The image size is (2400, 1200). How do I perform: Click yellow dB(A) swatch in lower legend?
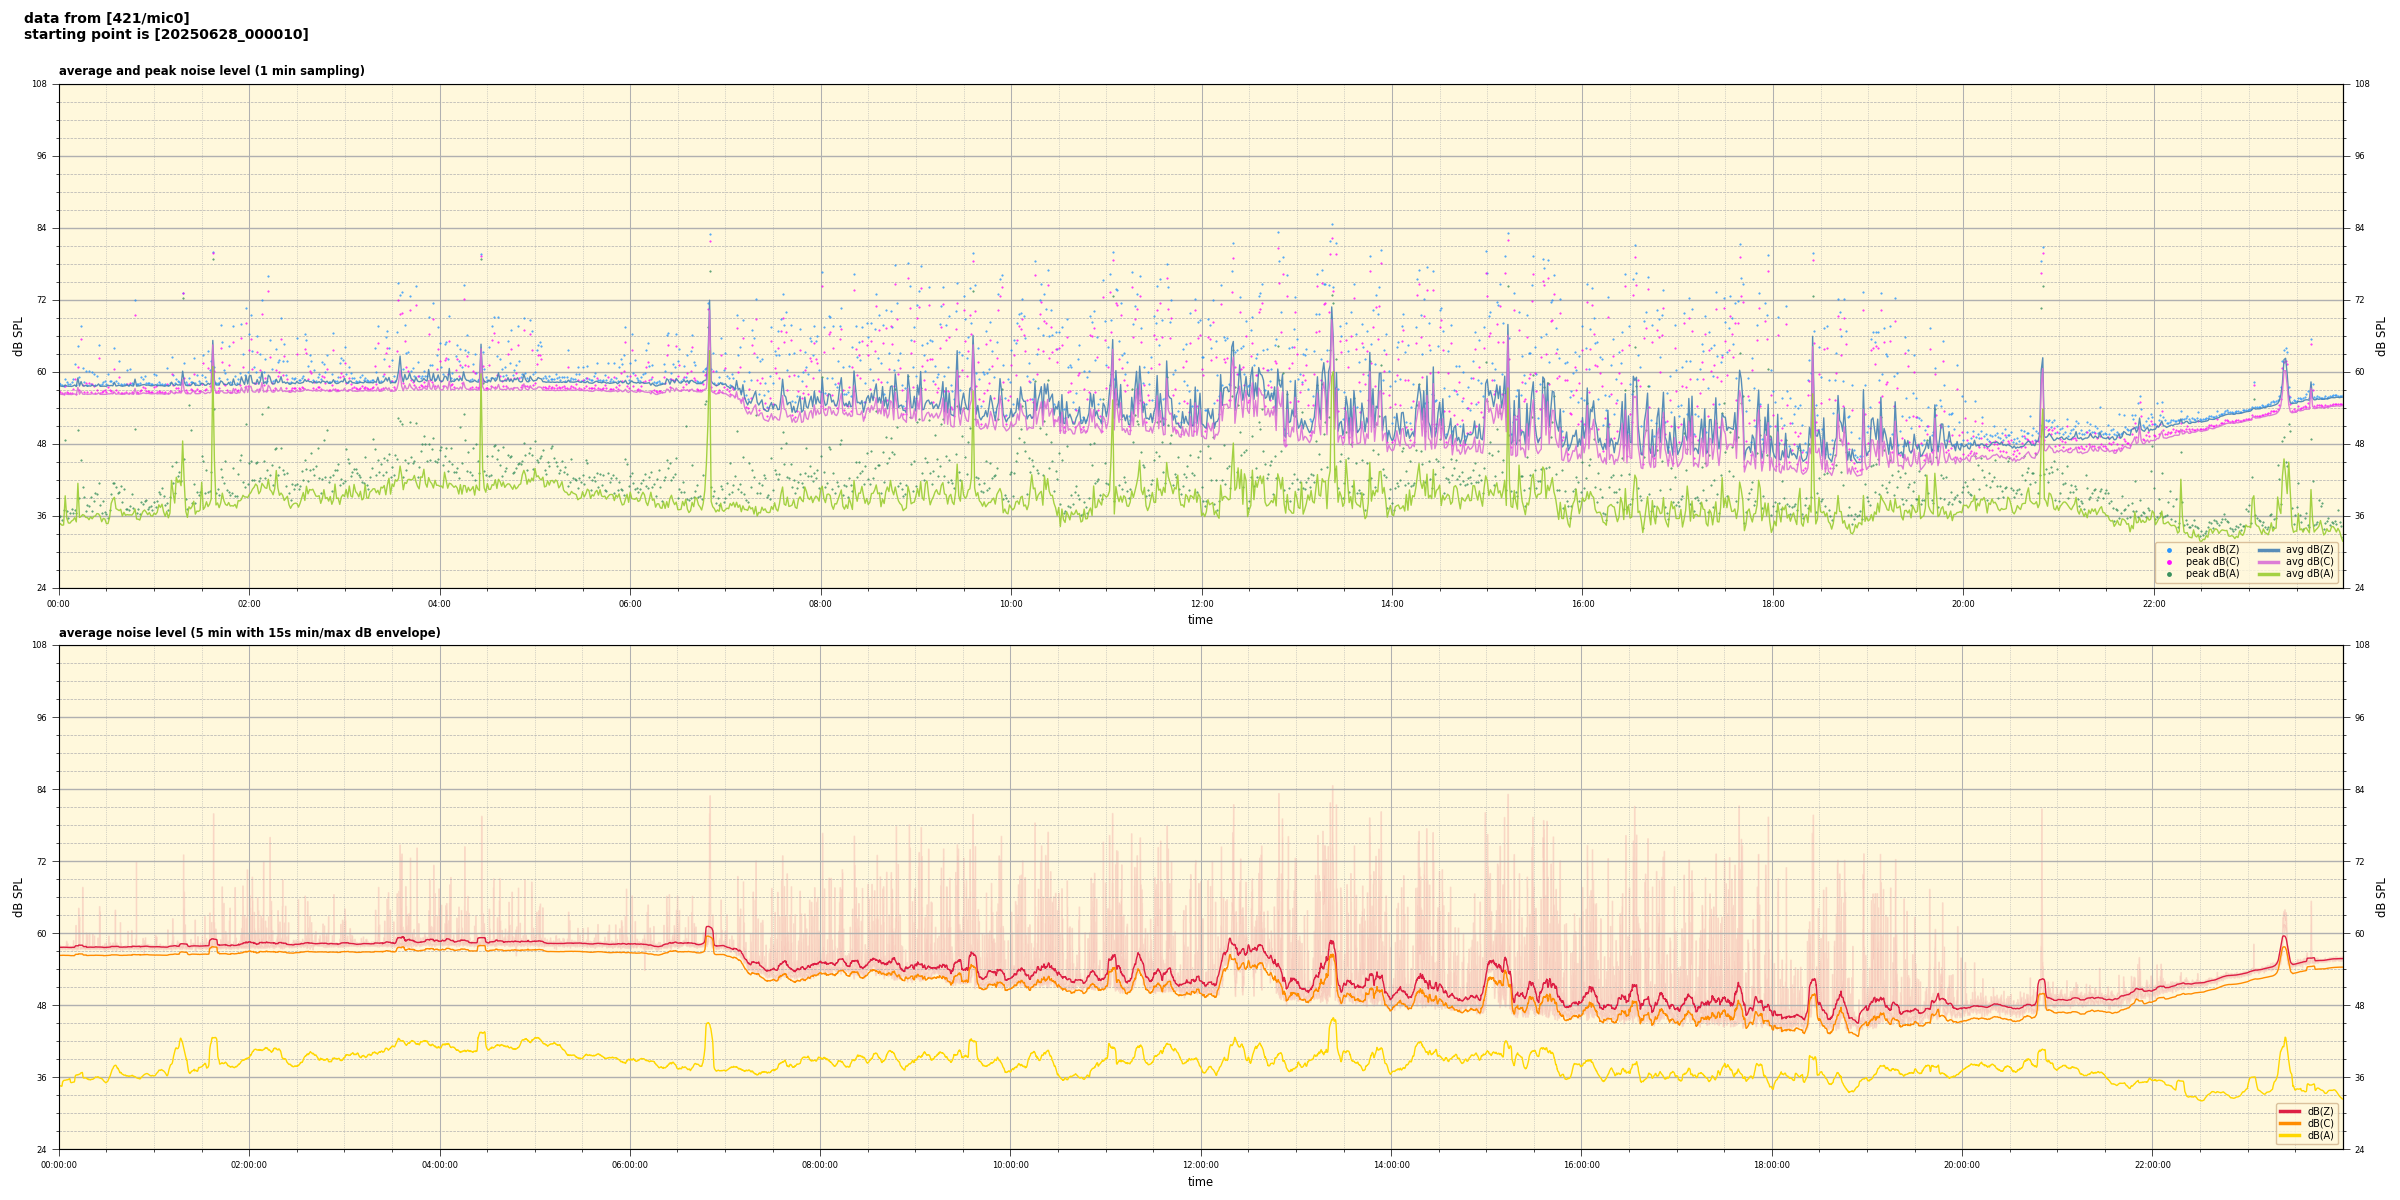pos(2289,1135)
